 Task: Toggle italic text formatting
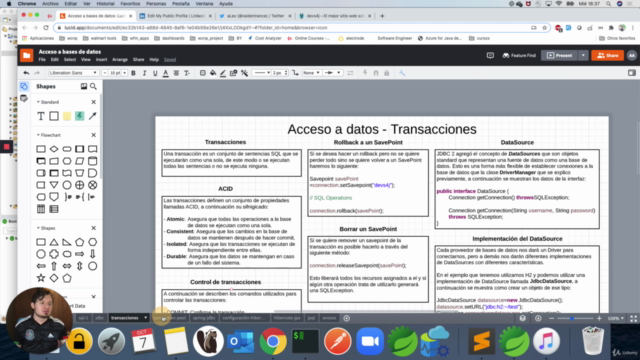(x=144, y=73)
